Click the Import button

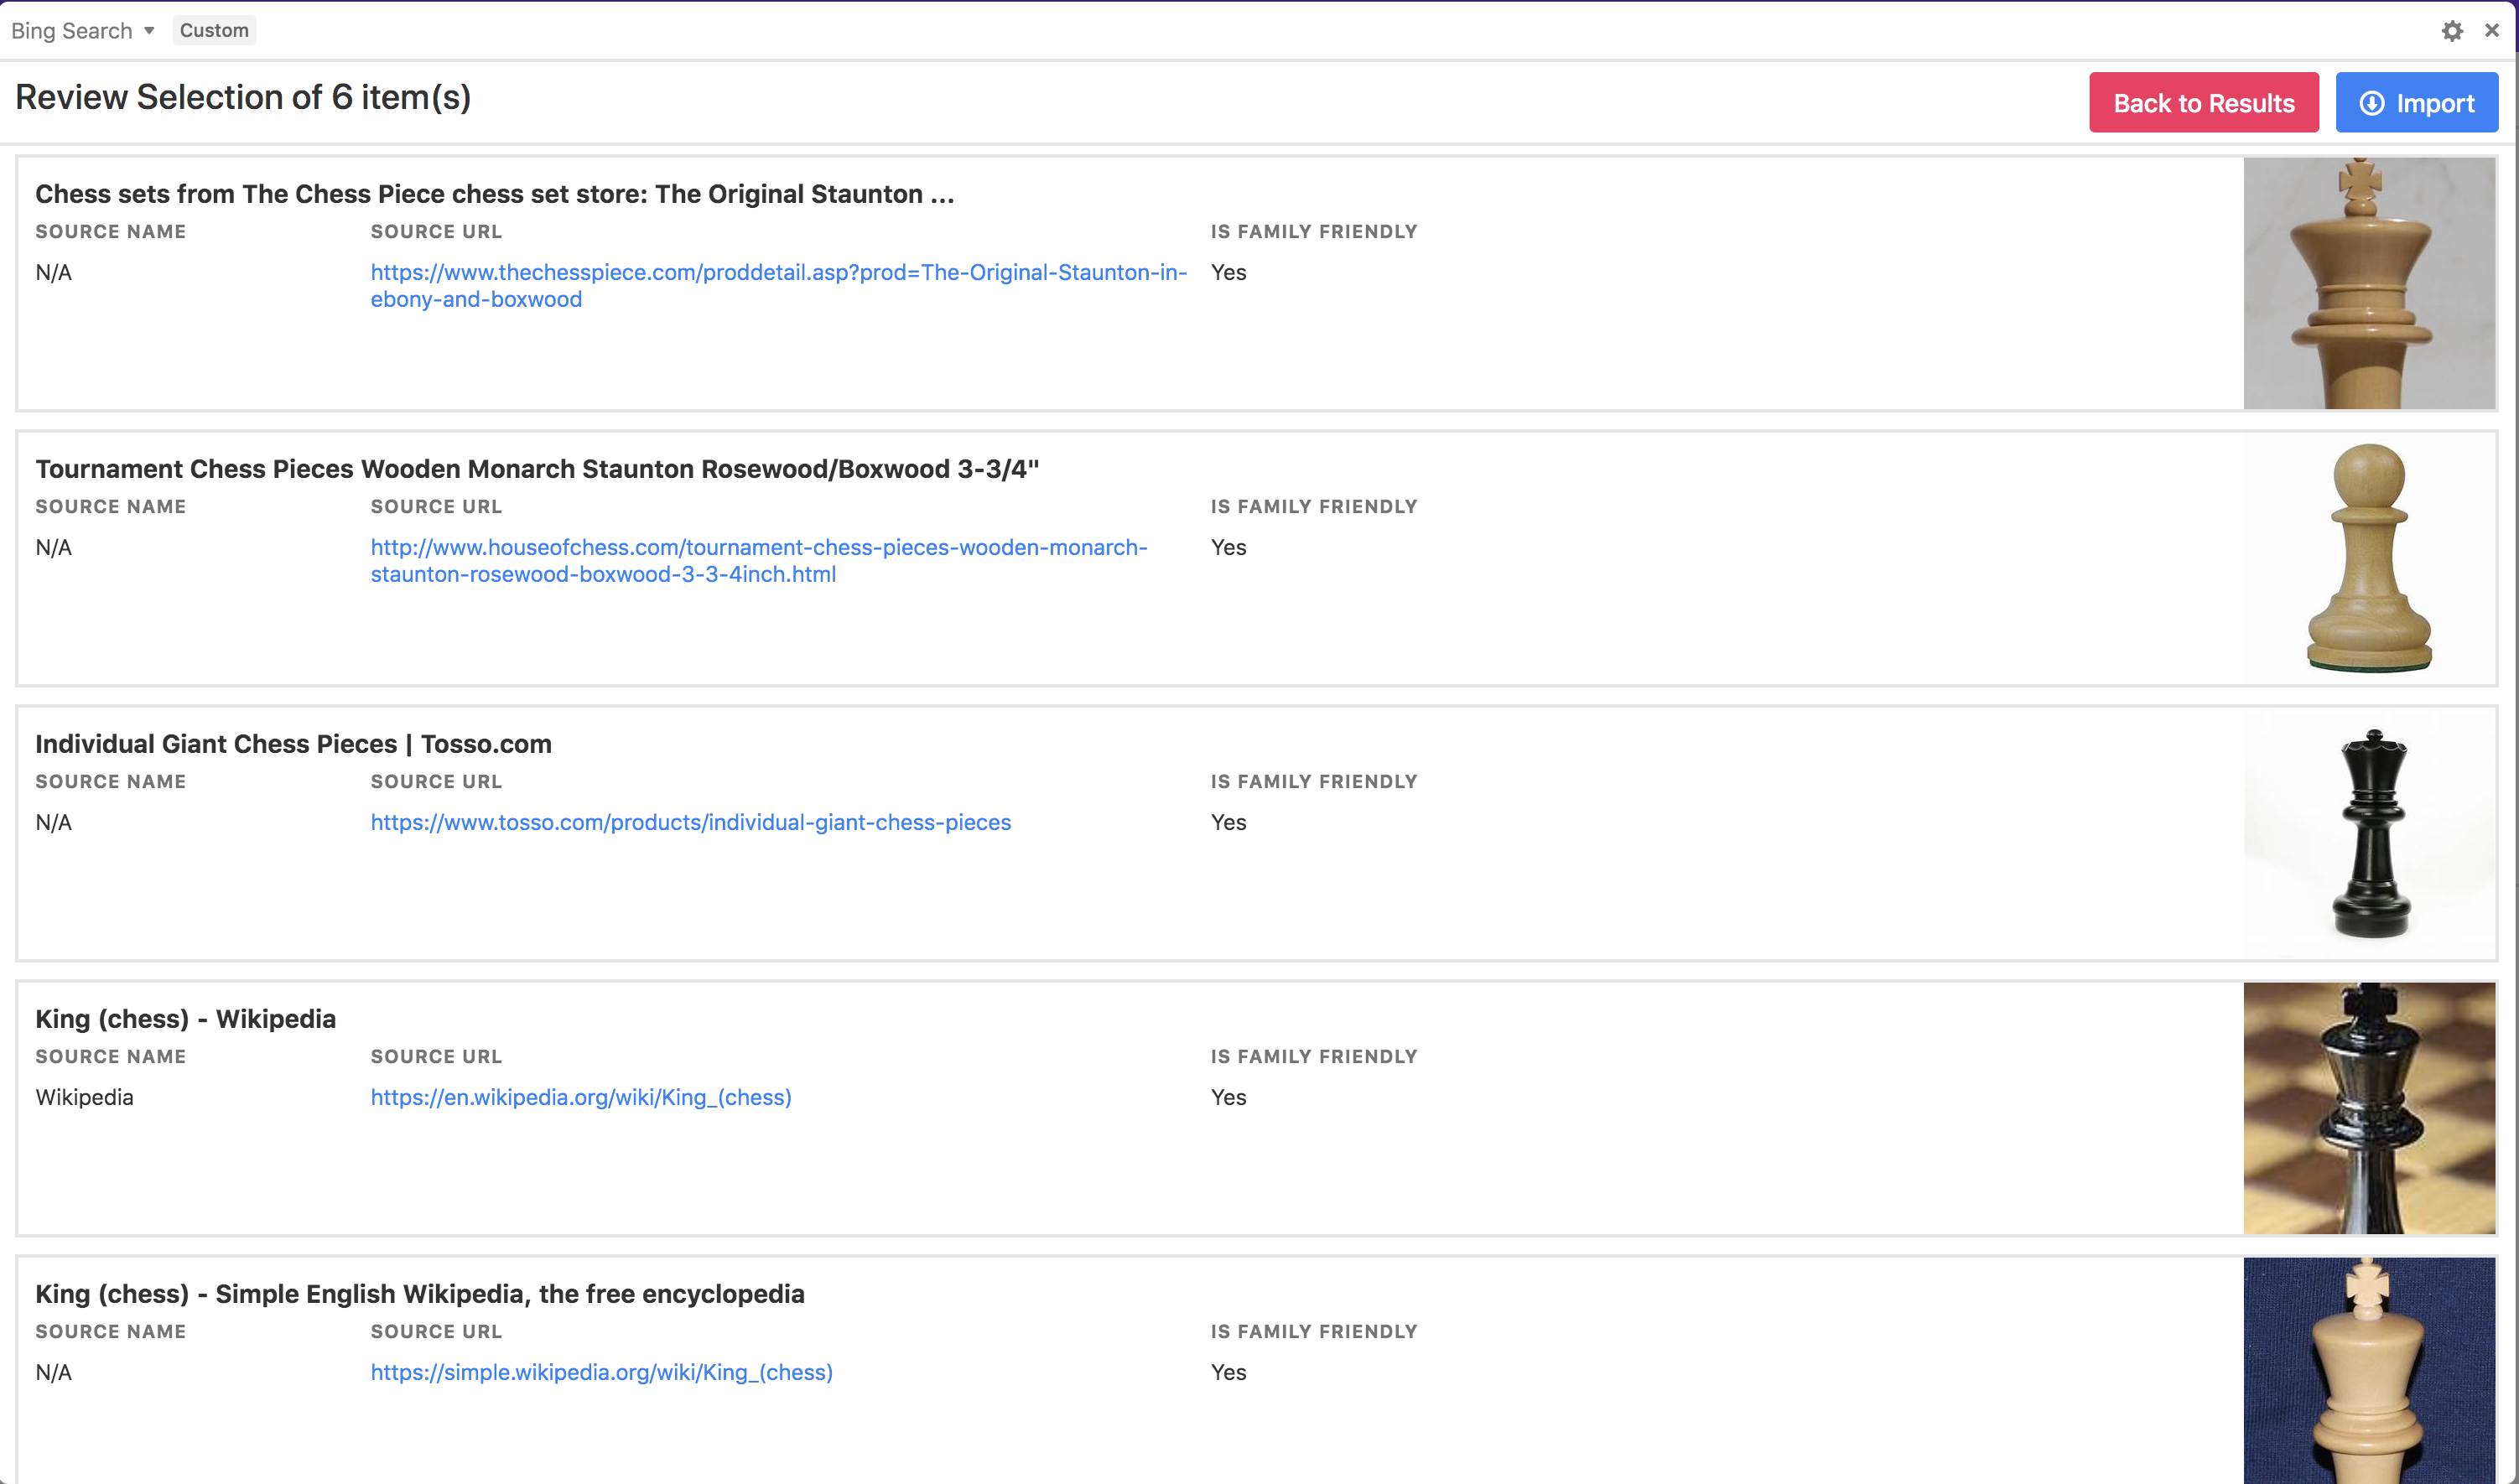(2416, 103)
